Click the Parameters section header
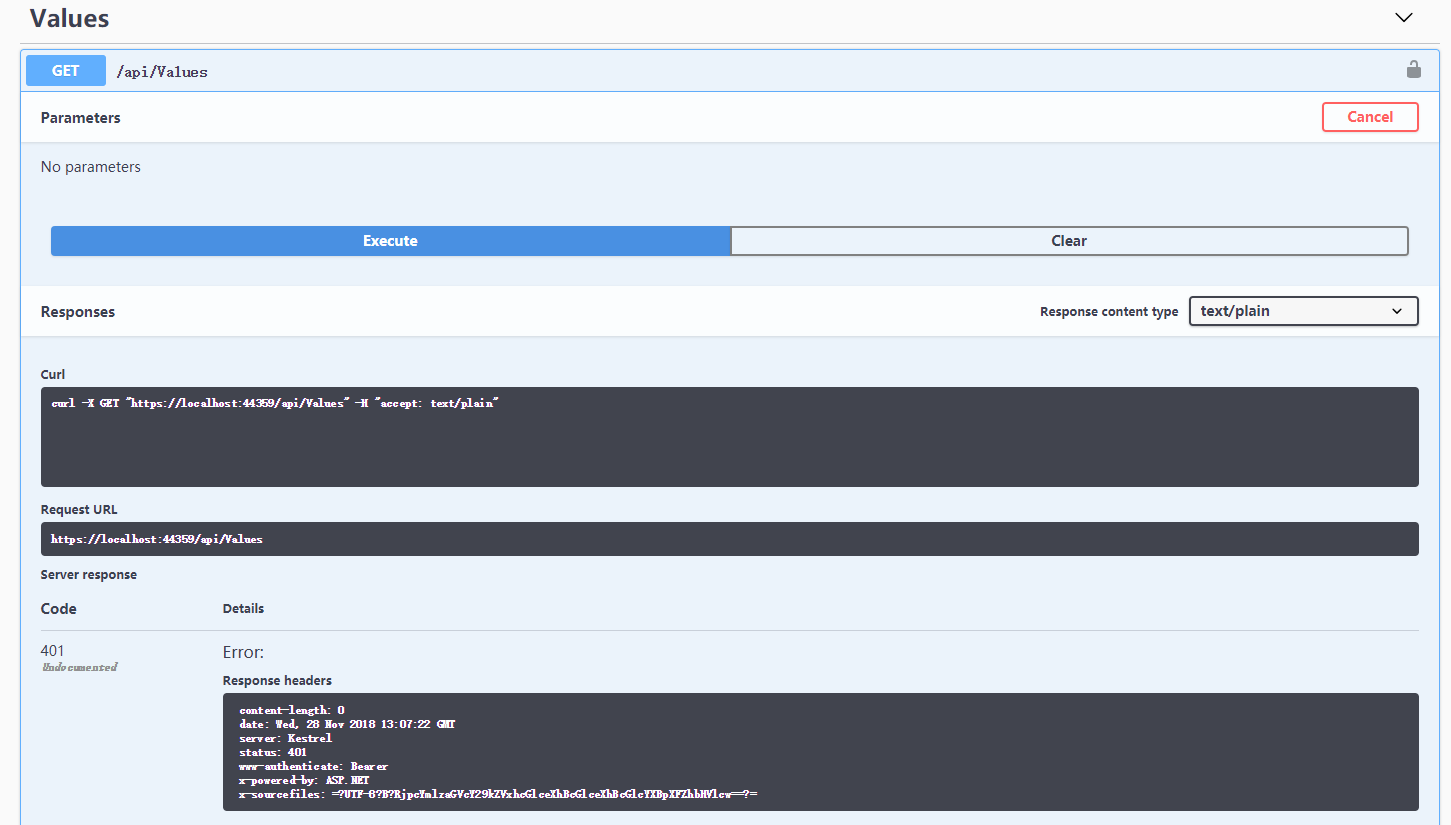The height and width of the screenshot is (825, 1451). tap(80, 117)
